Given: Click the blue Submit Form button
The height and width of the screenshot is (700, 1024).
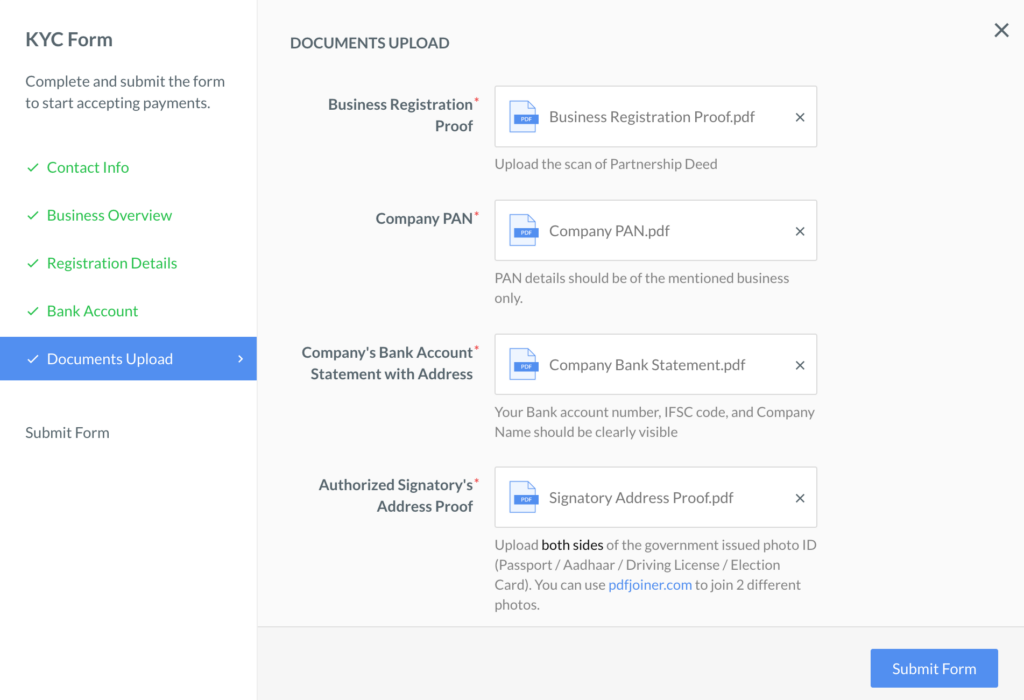Looking at the screenshot, I should 934,668.
